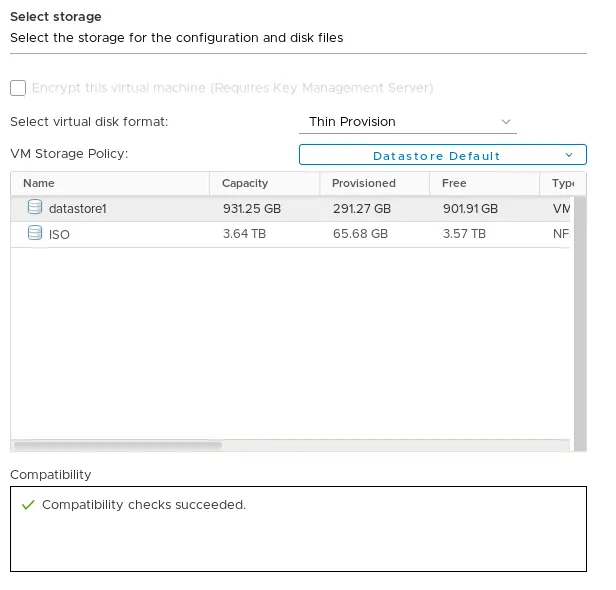Click the Thin Provision dropdown chevron
Viewport: 616px width, 590px height.
tap(506, 122)
